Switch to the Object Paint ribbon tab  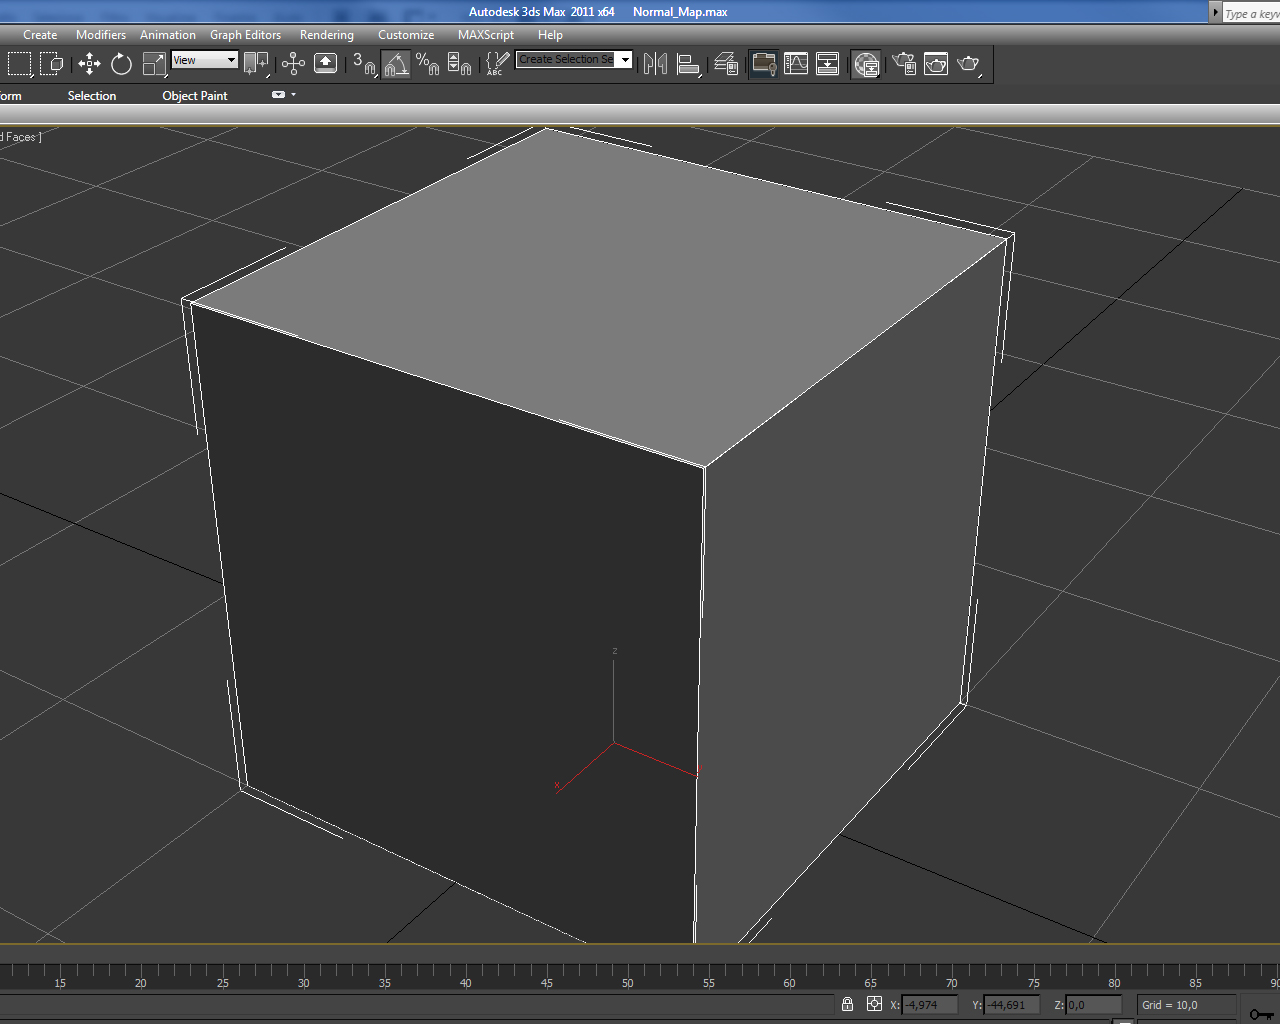coord(195,95)
